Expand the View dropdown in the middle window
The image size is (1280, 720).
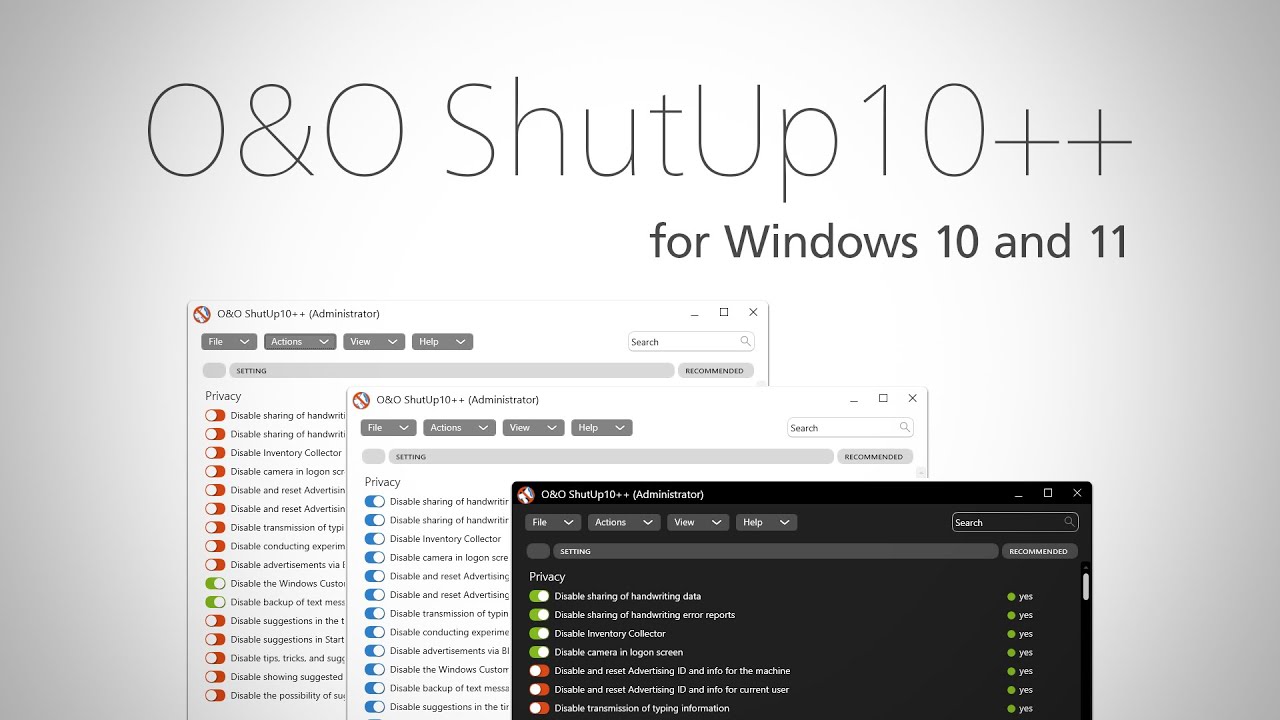(533, 427)
